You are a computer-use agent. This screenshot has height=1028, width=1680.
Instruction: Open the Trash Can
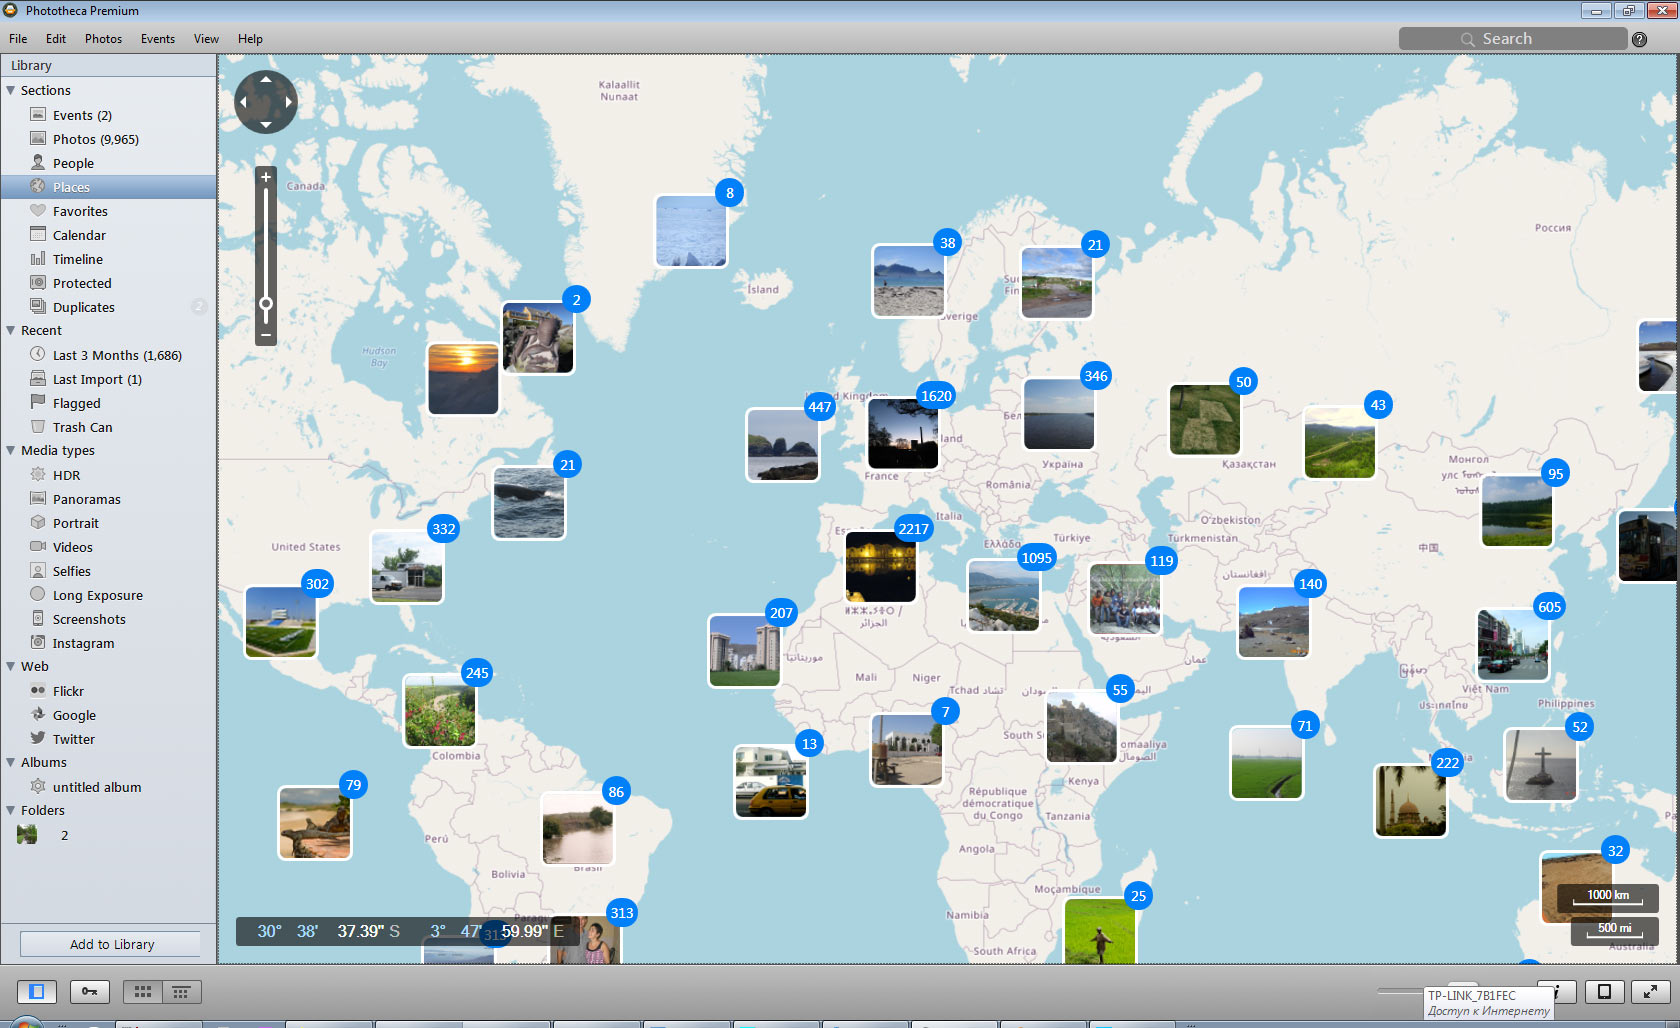tap(108, 427)
